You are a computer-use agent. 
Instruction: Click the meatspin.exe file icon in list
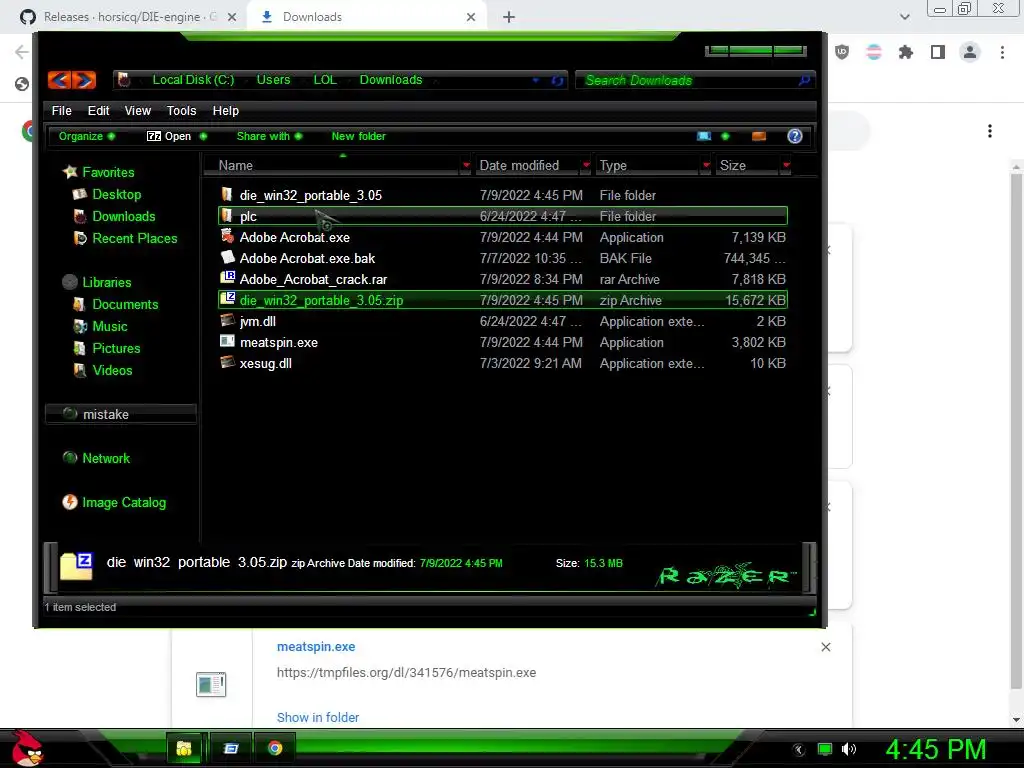(227, 342)
